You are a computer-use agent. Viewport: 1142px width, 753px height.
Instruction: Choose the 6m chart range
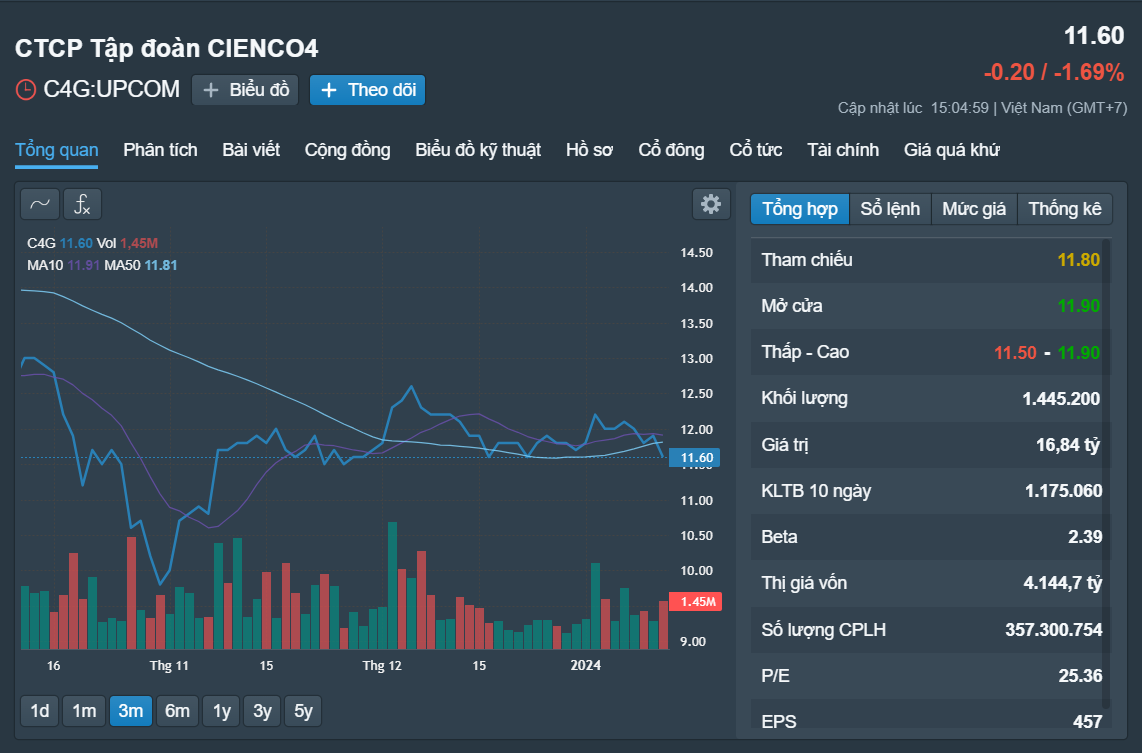point(177,711)
